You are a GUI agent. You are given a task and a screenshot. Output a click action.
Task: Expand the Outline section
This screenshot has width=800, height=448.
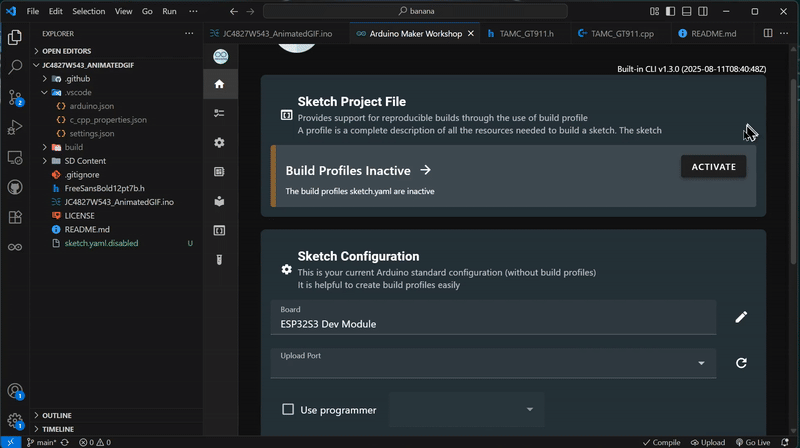point(57,415)
